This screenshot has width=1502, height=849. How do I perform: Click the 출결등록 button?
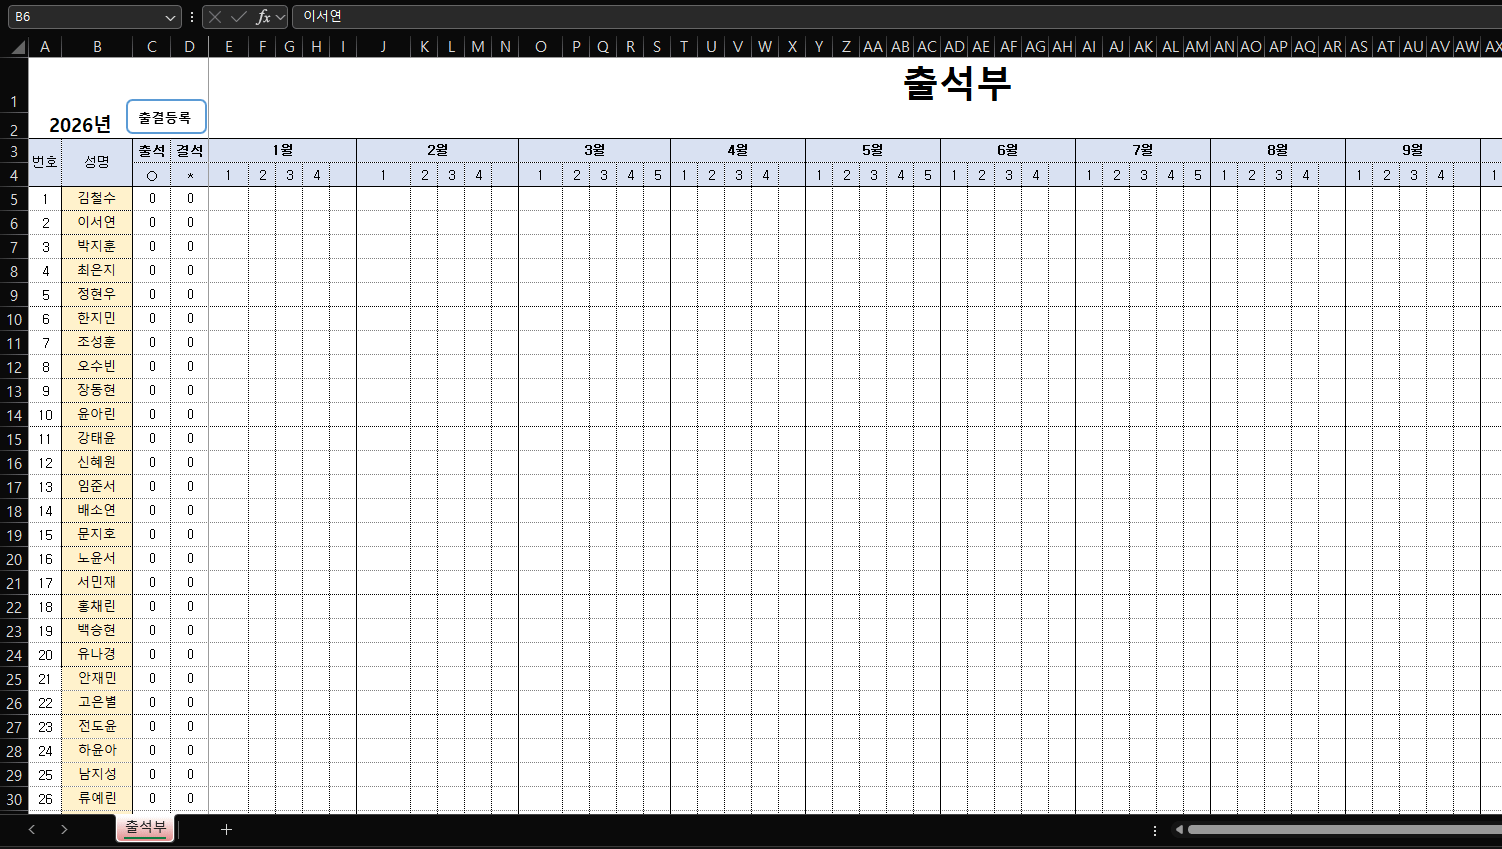point(166,117)
